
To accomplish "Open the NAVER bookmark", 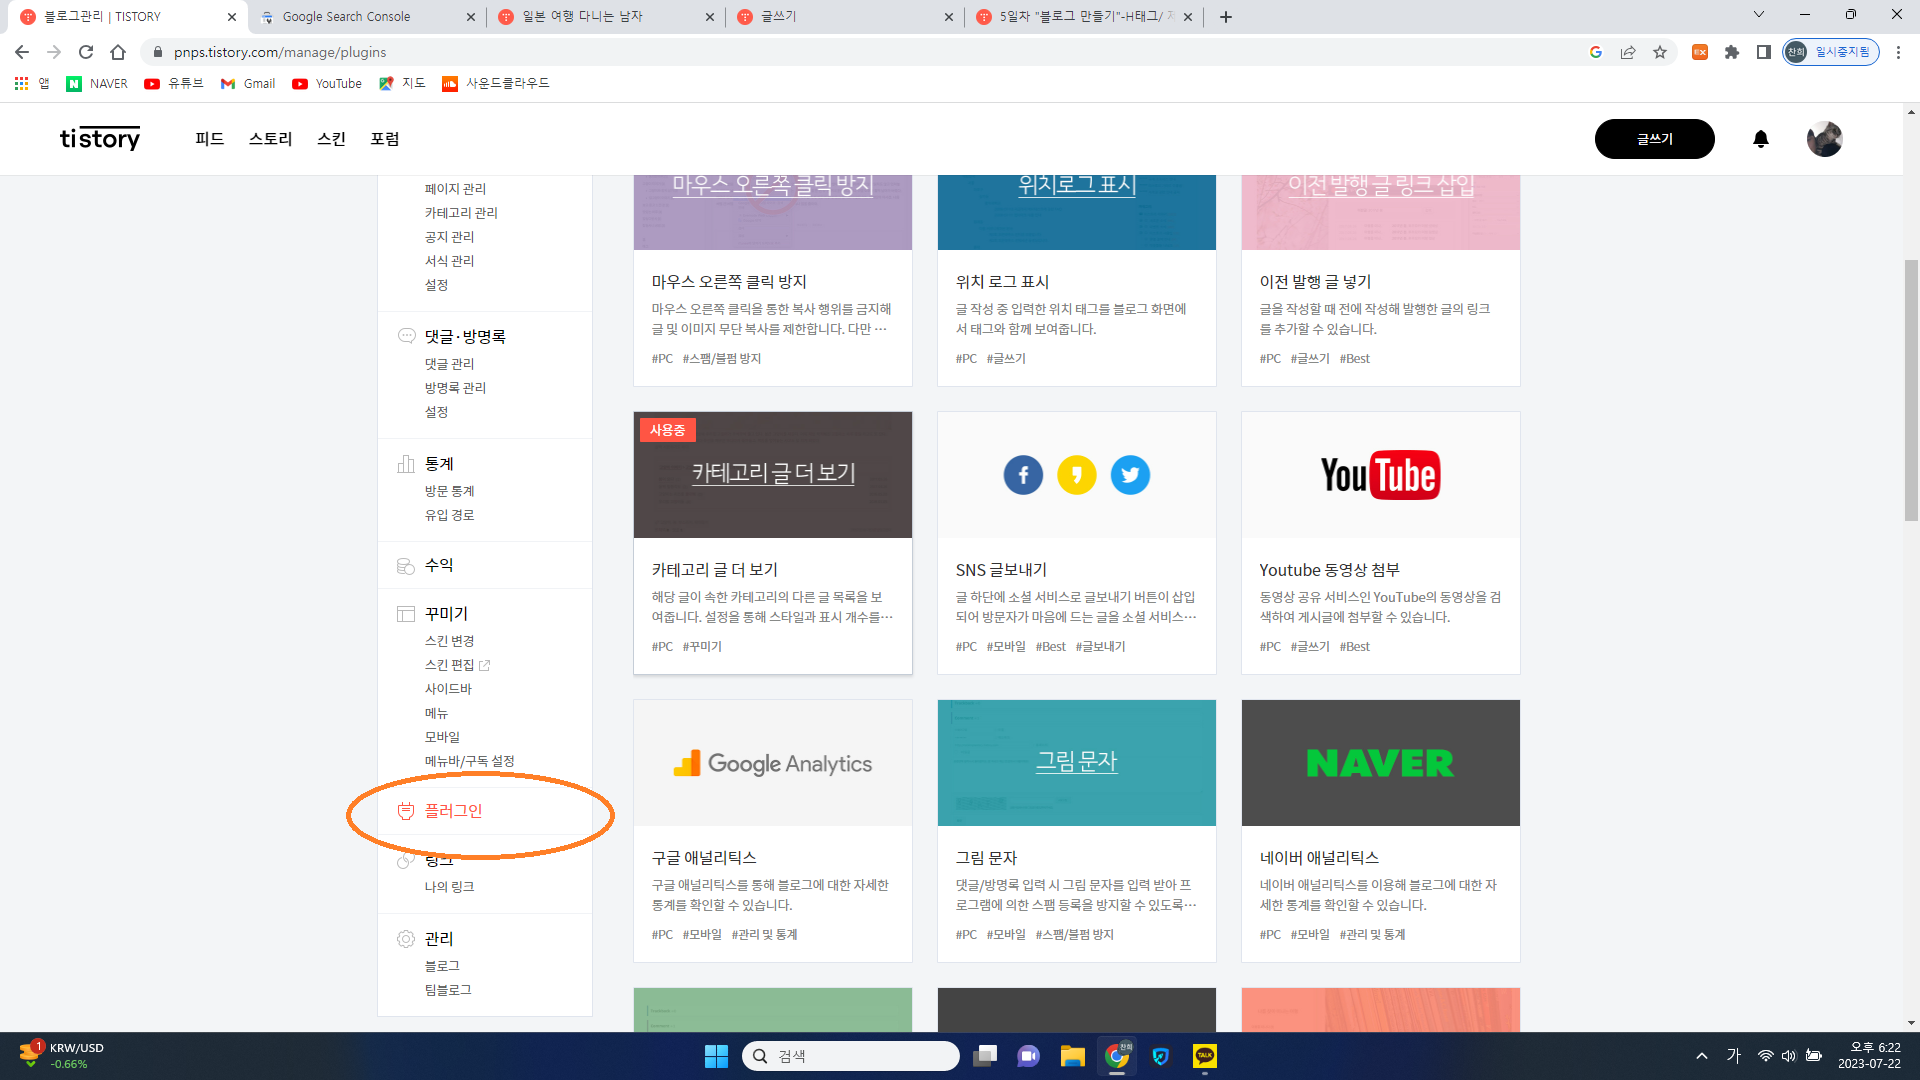I will [x=97, y=84].
